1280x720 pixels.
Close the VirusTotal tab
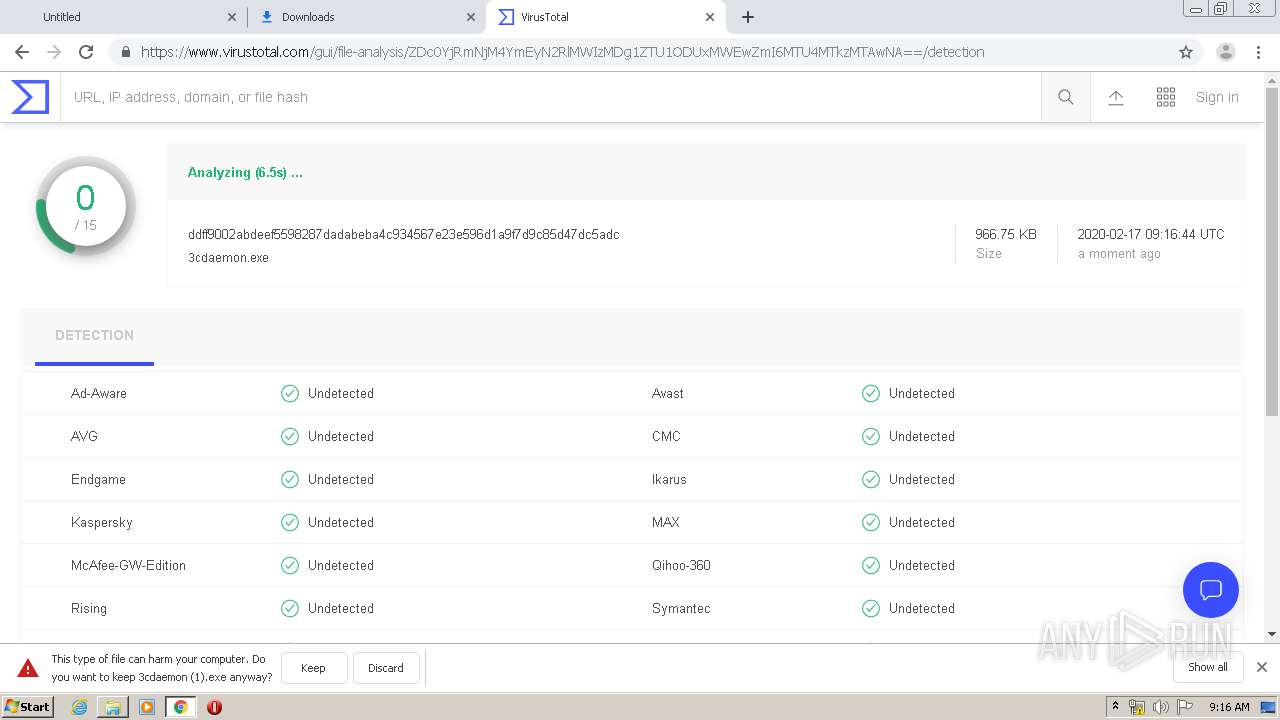click(x=710, y=17)
